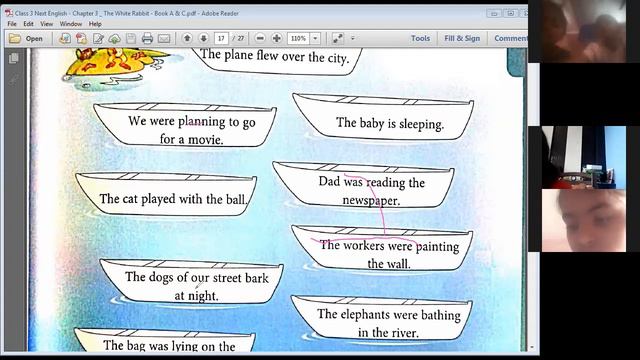Click 'The plane flew over the city.'
The height and width of the screenshot is (360, 640).
(x=276, y=56)
